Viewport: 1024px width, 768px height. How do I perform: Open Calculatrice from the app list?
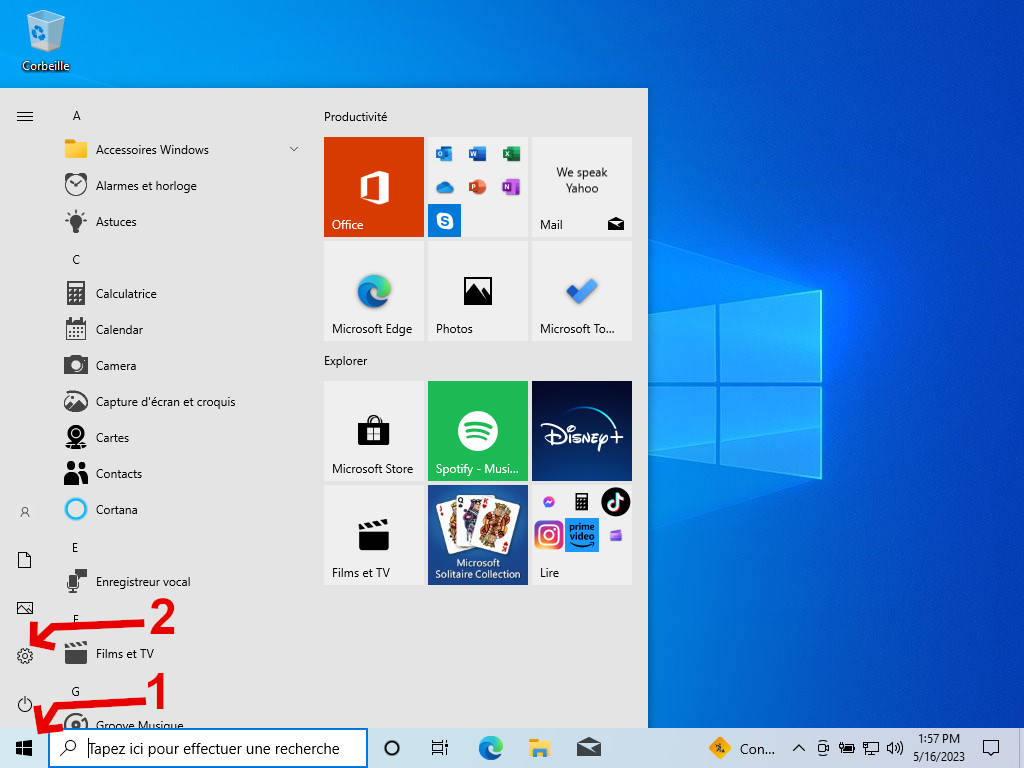126,294
